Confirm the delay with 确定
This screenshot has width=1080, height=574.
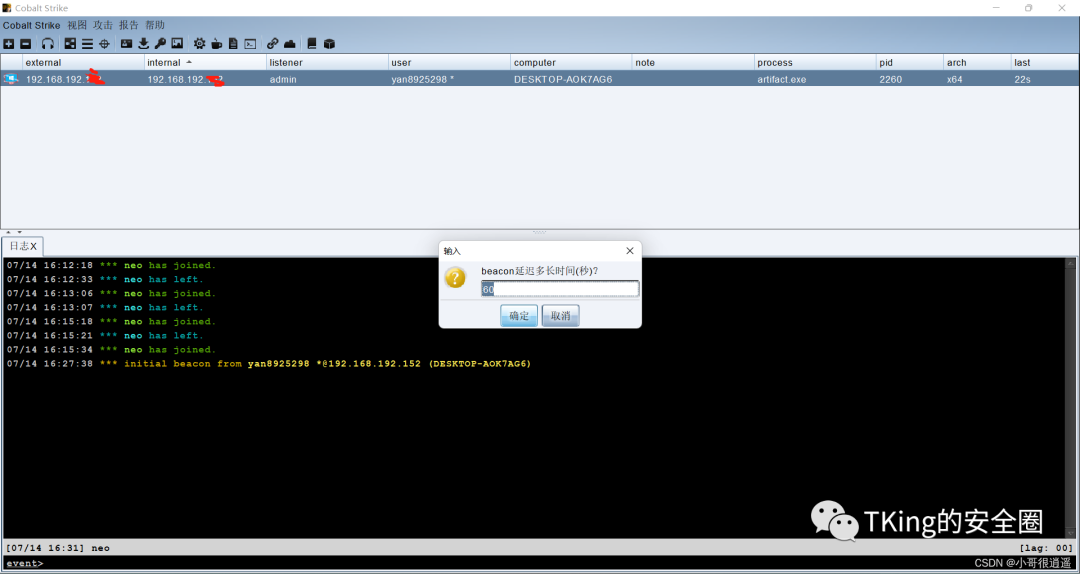[519, 316]
